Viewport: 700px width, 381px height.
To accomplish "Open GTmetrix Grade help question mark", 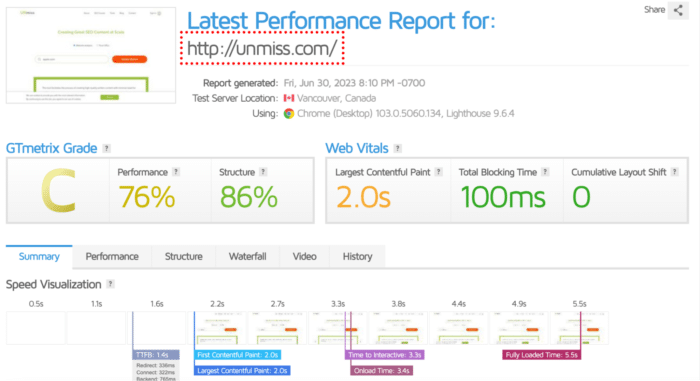I will [106, 148].
